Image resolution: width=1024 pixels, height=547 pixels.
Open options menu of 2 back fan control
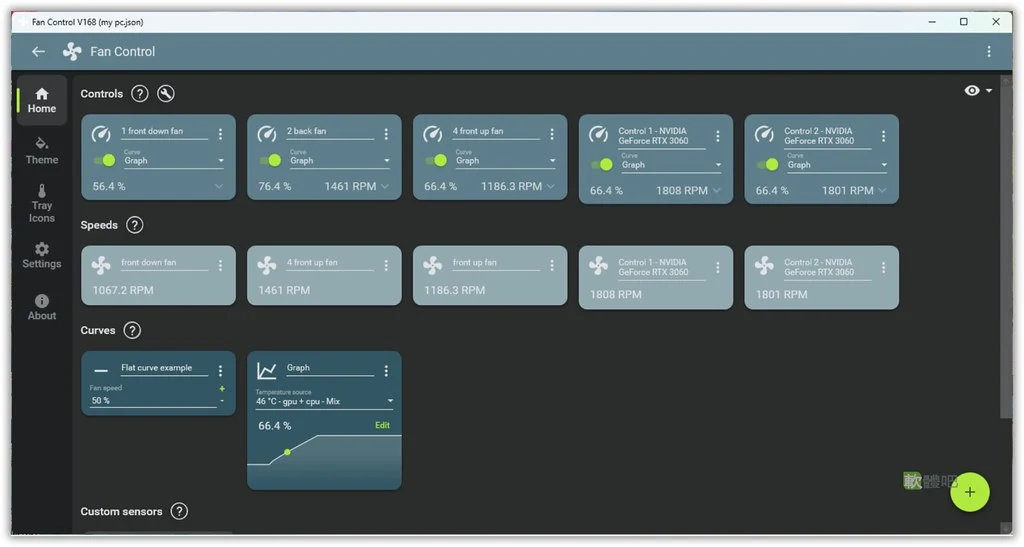tap(386, 134)
